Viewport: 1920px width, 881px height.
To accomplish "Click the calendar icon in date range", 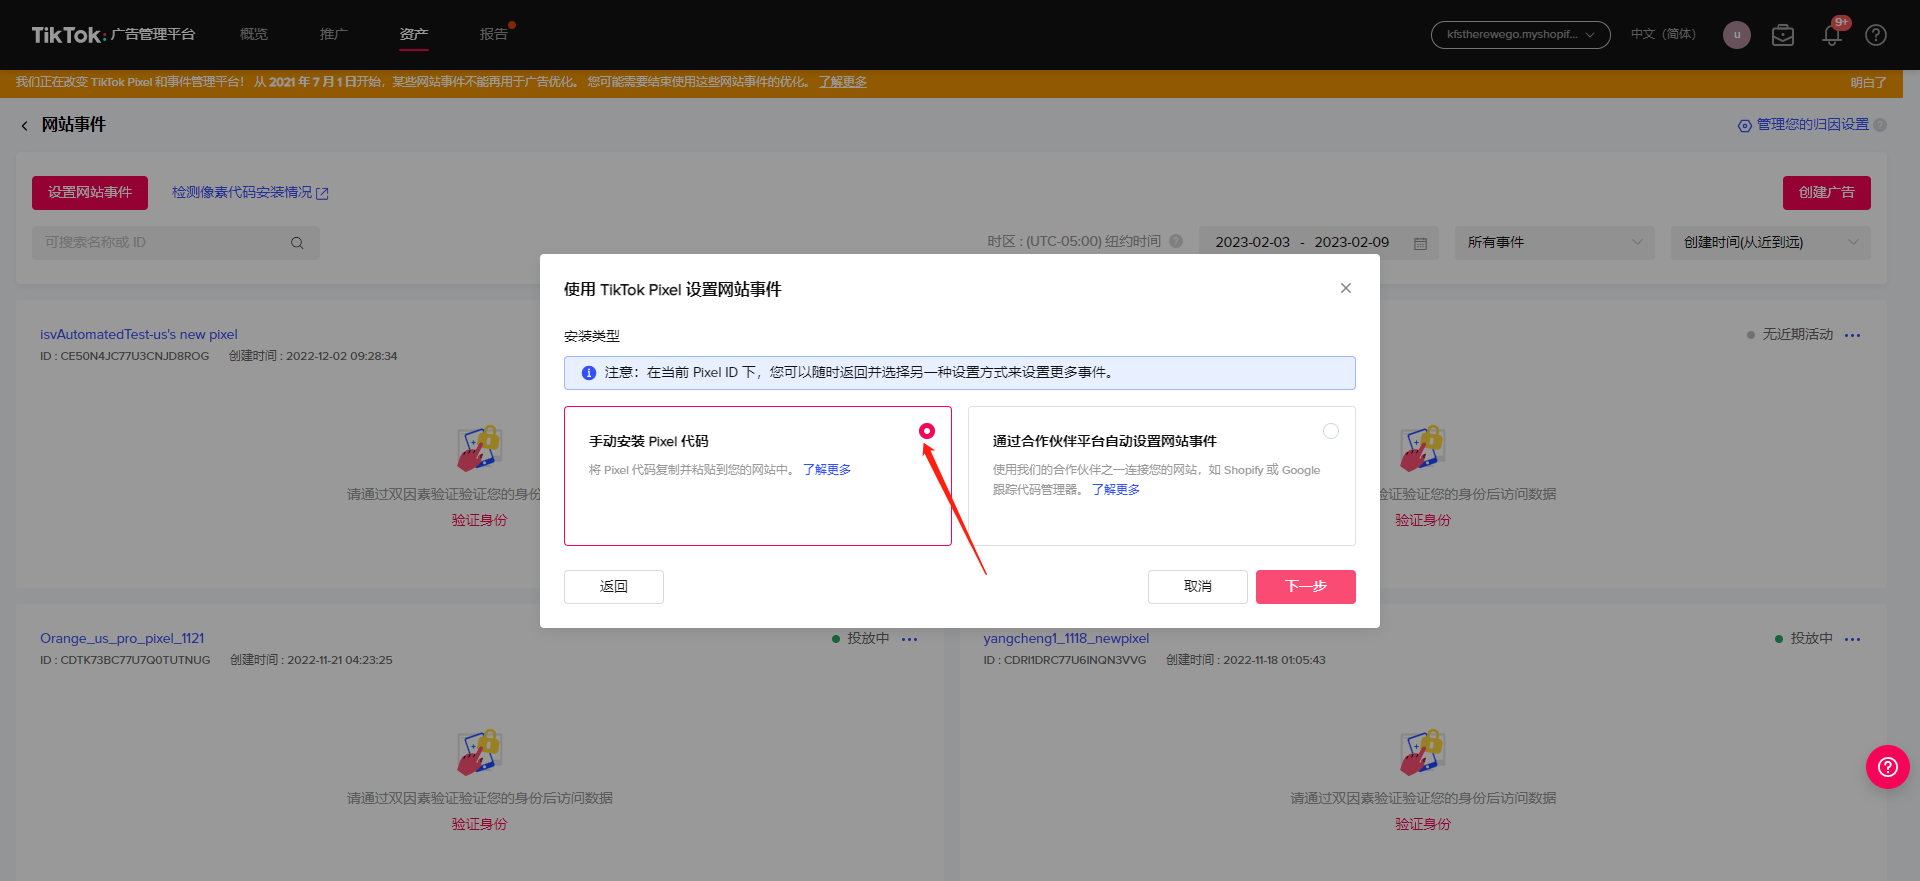I will 1420,243.
